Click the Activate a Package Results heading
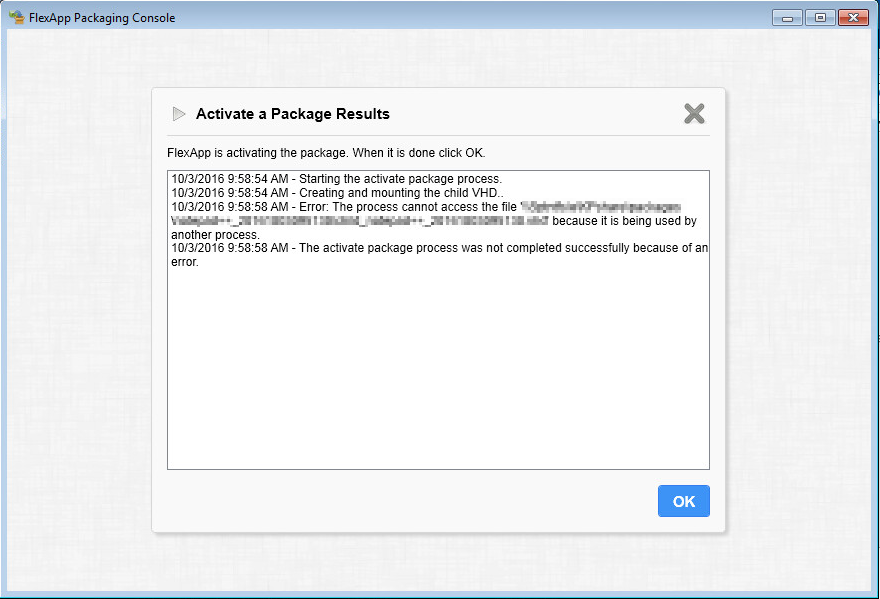Viewport: 880px width, 599px height. [x=292, y=114]
